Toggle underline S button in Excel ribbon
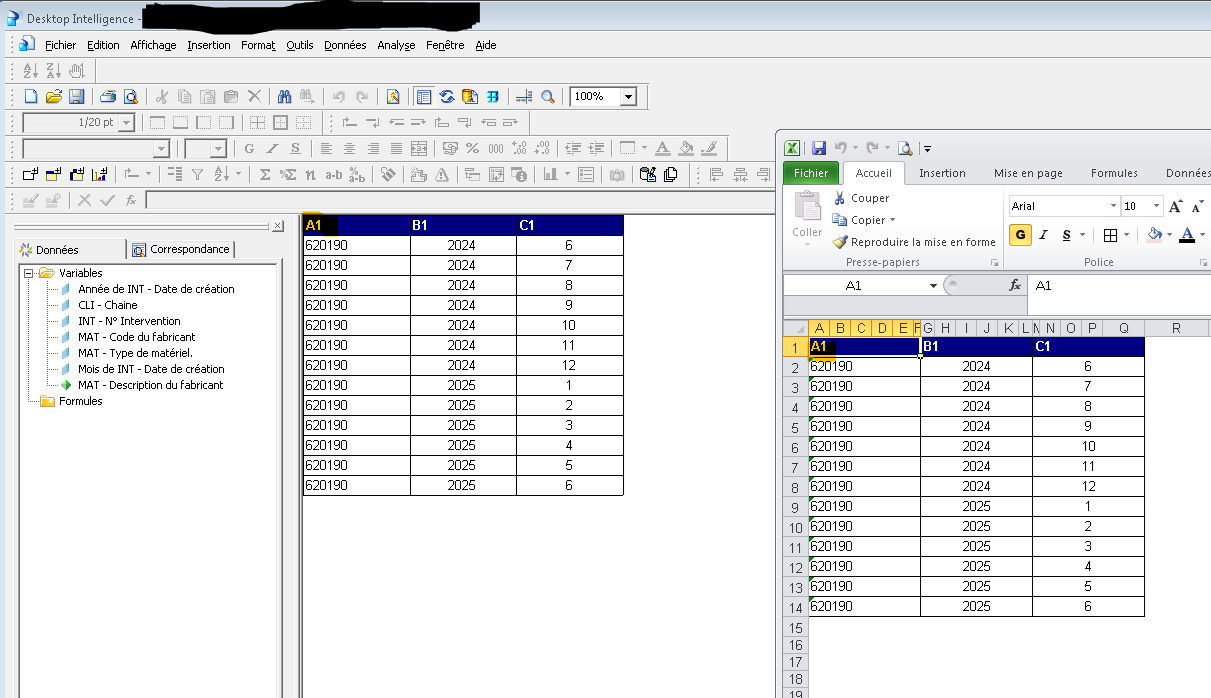 [x=1066, y=235]
